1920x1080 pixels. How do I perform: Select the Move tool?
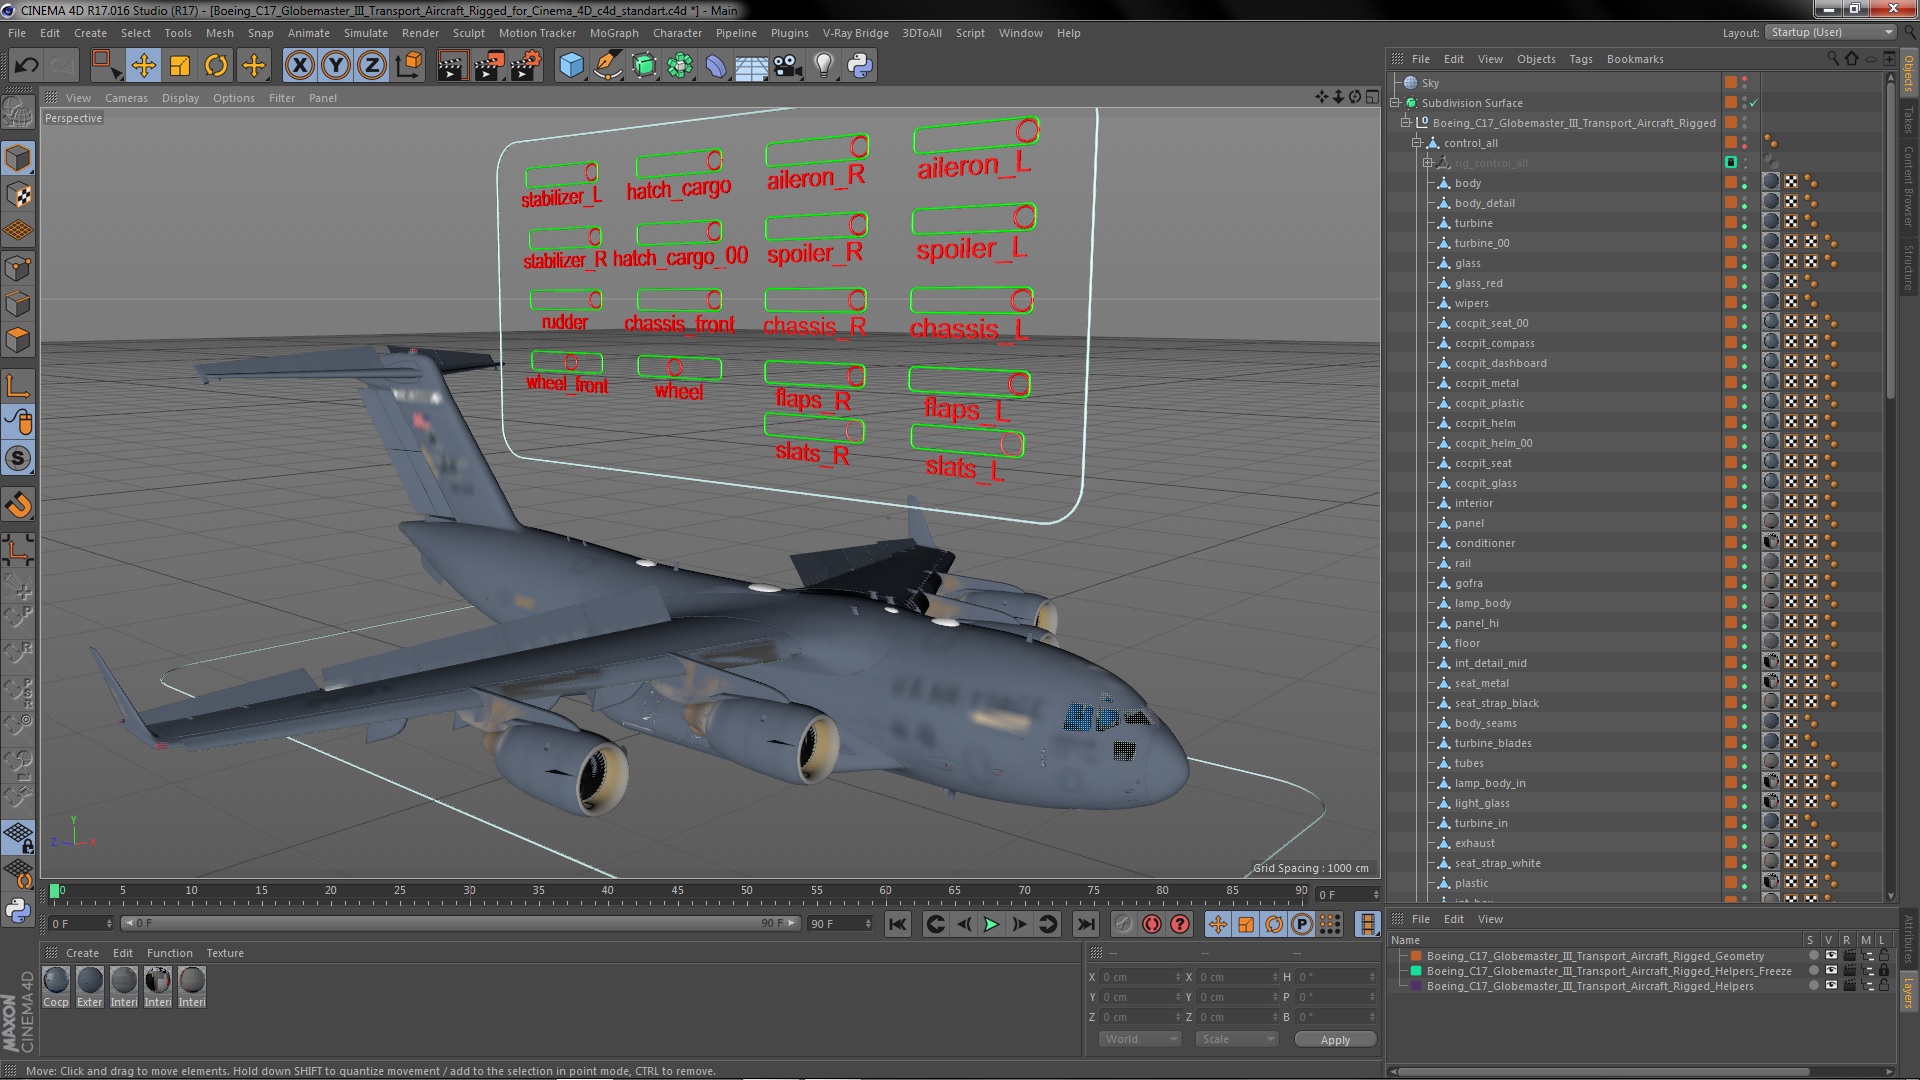(143, 66)
